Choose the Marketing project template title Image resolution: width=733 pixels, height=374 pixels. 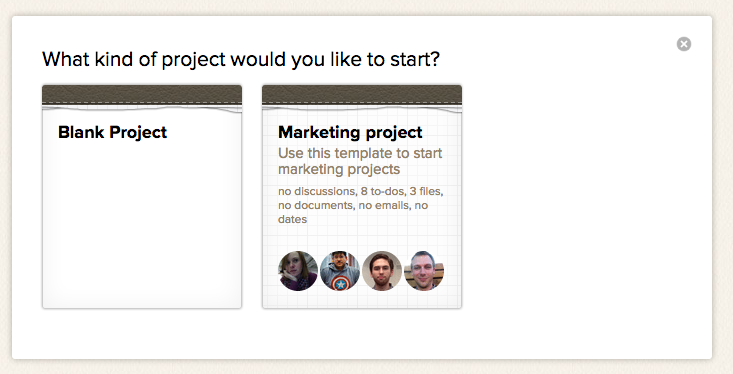(350, 132)
